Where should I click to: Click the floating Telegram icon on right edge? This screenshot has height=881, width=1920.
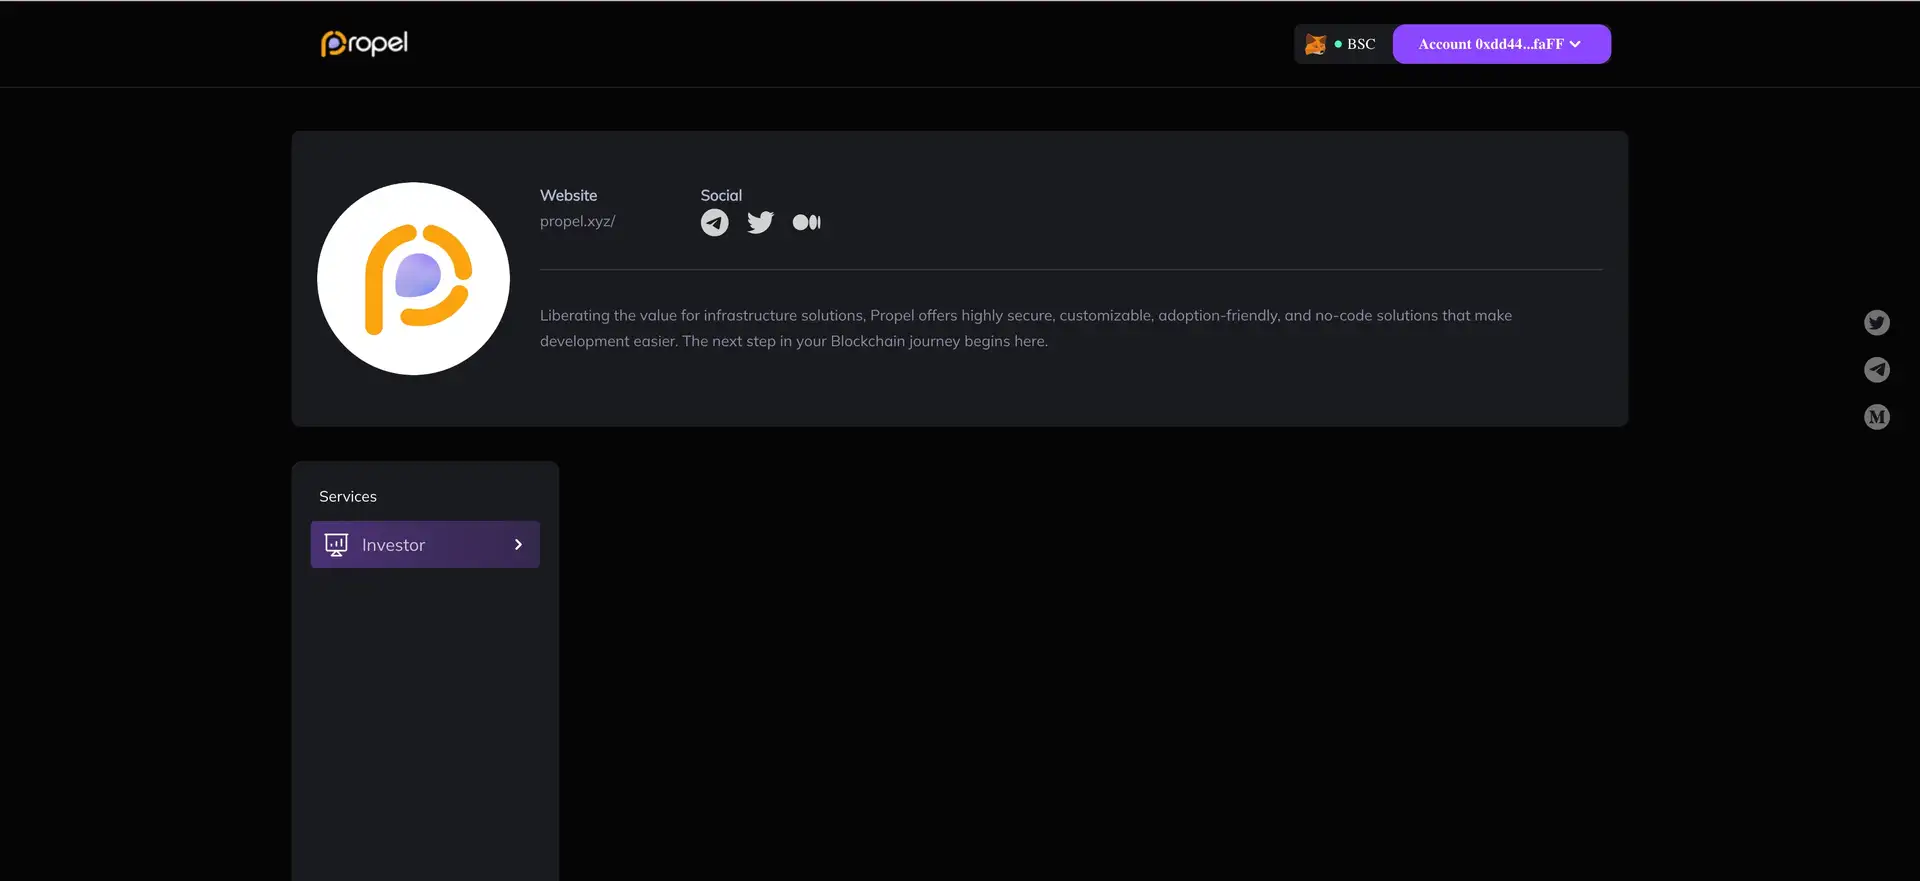pyautogui.click(x=1876, y=370)
